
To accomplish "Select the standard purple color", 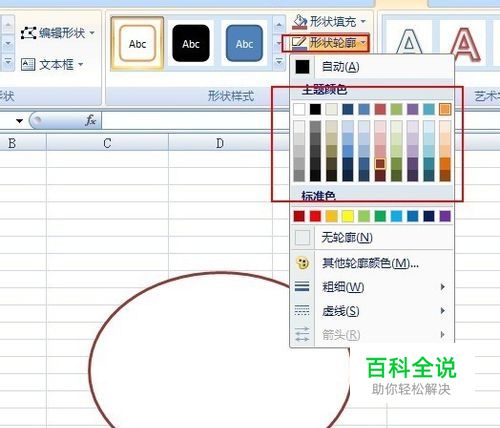I will 445,216.
